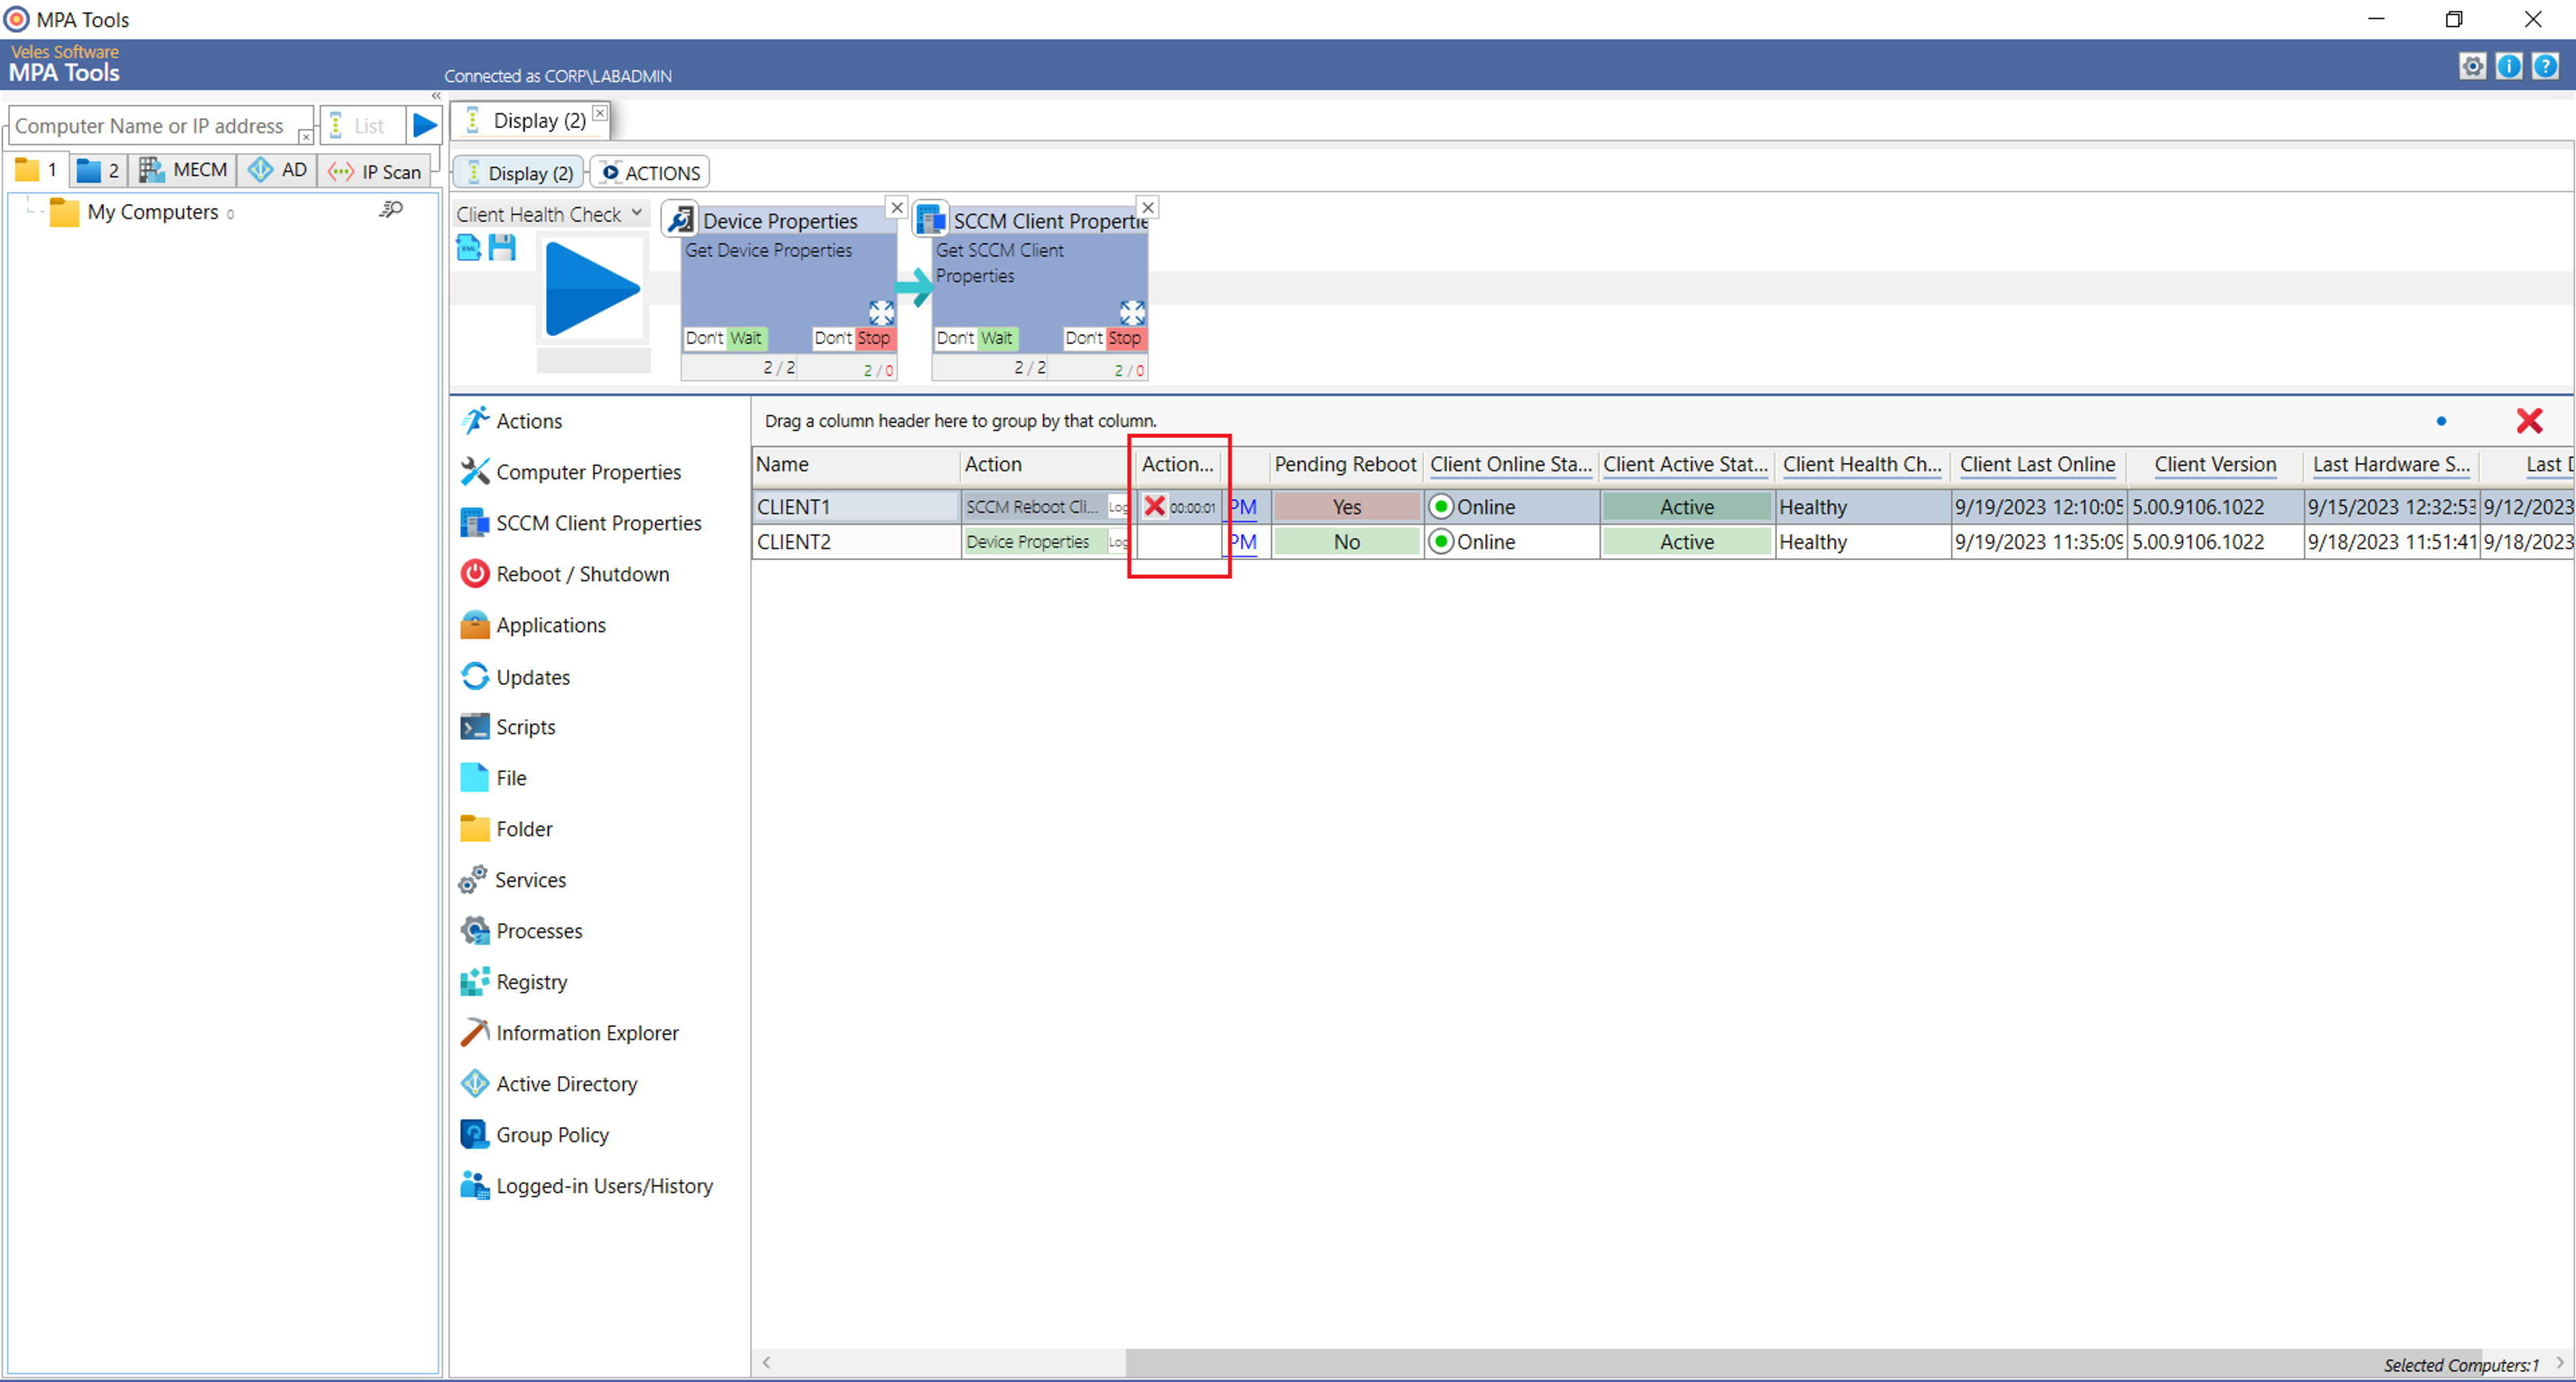The width and height of the screenshot is (2576, 1382).
Task: Sort by the Client Last Online column header
Action: pos(2037,464)
